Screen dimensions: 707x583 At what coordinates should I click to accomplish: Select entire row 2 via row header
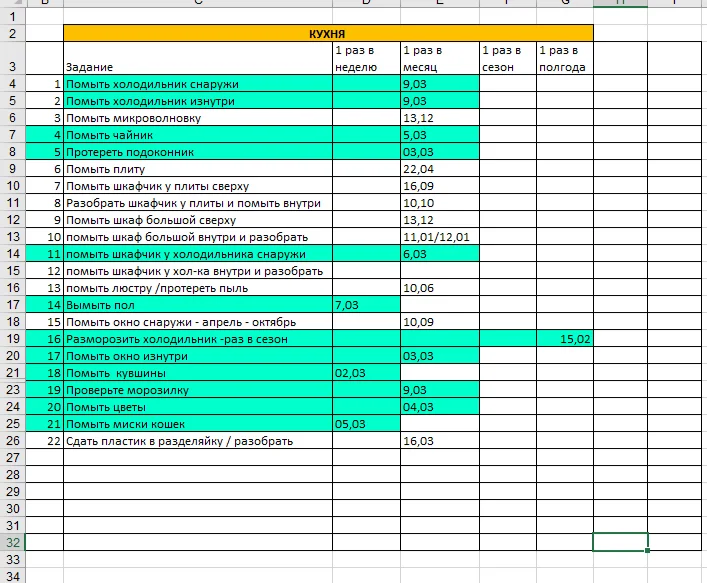click(13, 33)
